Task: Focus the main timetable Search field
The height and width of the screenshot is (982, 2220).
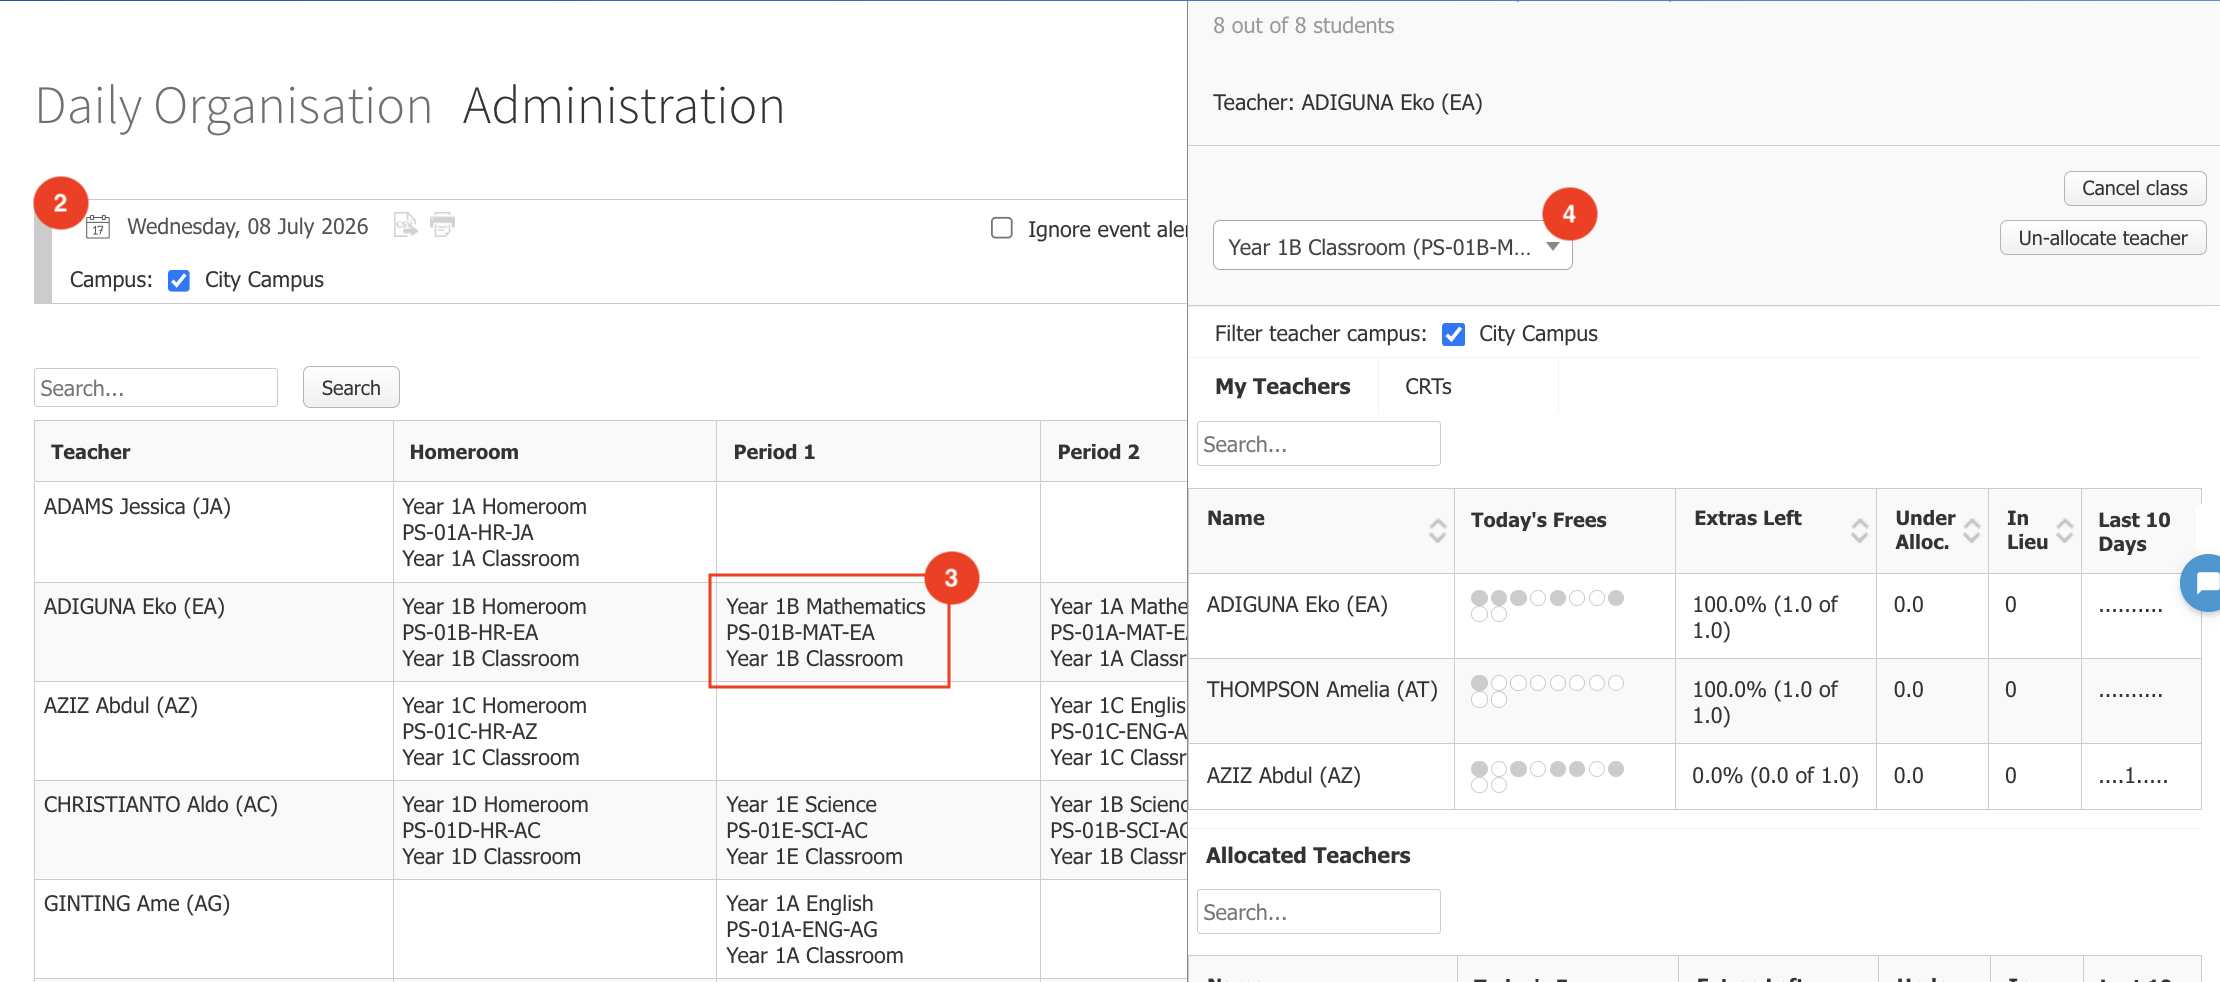Action: coord(156,388)
